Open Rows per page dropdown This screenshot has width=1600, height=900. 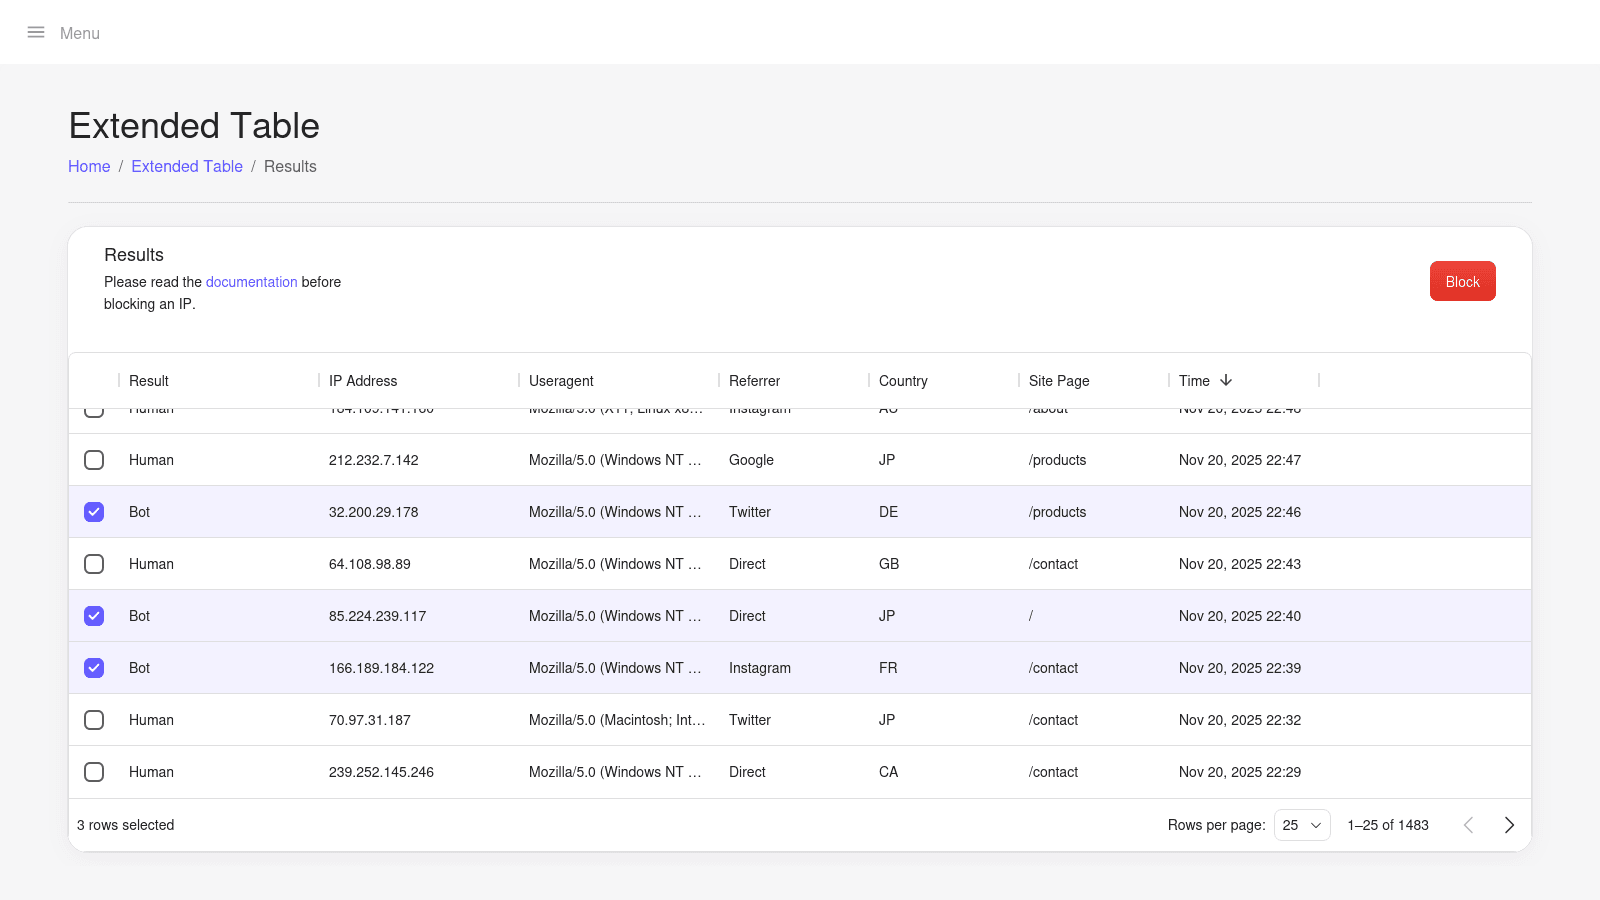tap(1302, 825)
